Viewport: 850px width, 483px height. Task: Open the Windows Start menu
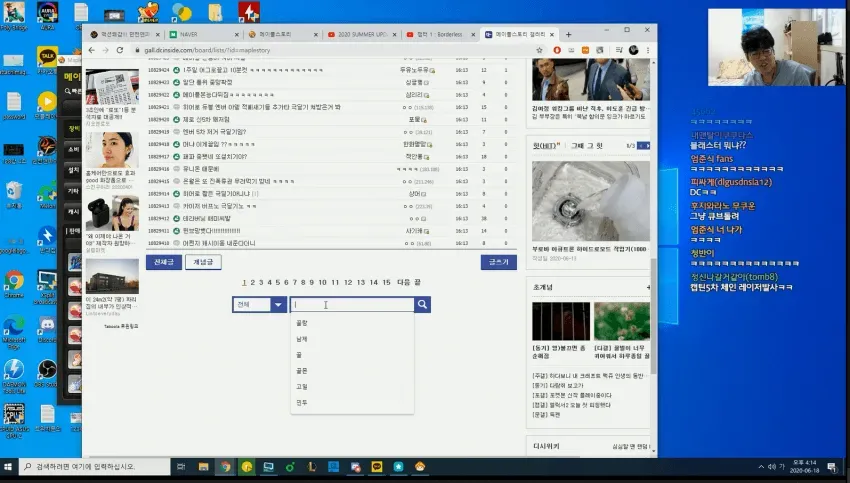coord(8,467)
